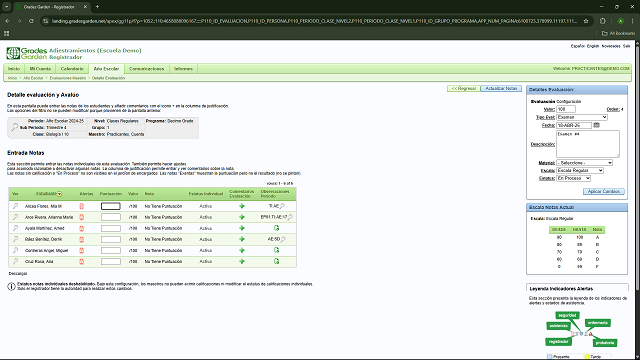Add evaluation comment with plus icon for Arce Rivera

click(x=242, y=217)
